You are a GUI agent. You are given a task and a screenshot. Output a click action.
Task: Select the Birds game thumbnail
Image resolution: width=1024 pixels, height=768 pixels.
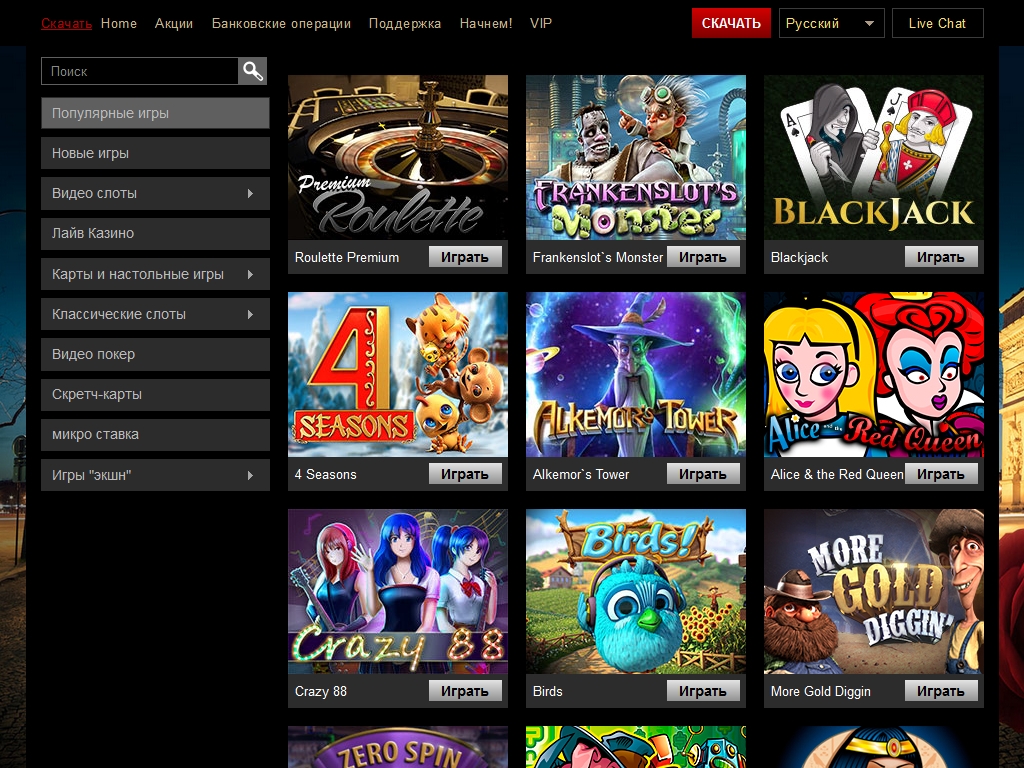(635, 591)
